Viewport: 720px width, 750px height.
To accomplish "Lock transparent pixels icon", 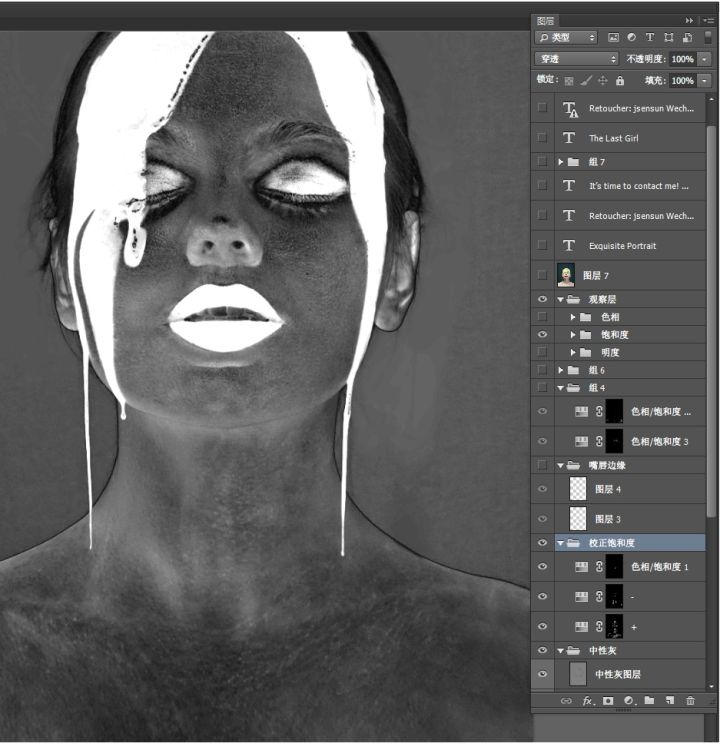I will tap(569, 81).
